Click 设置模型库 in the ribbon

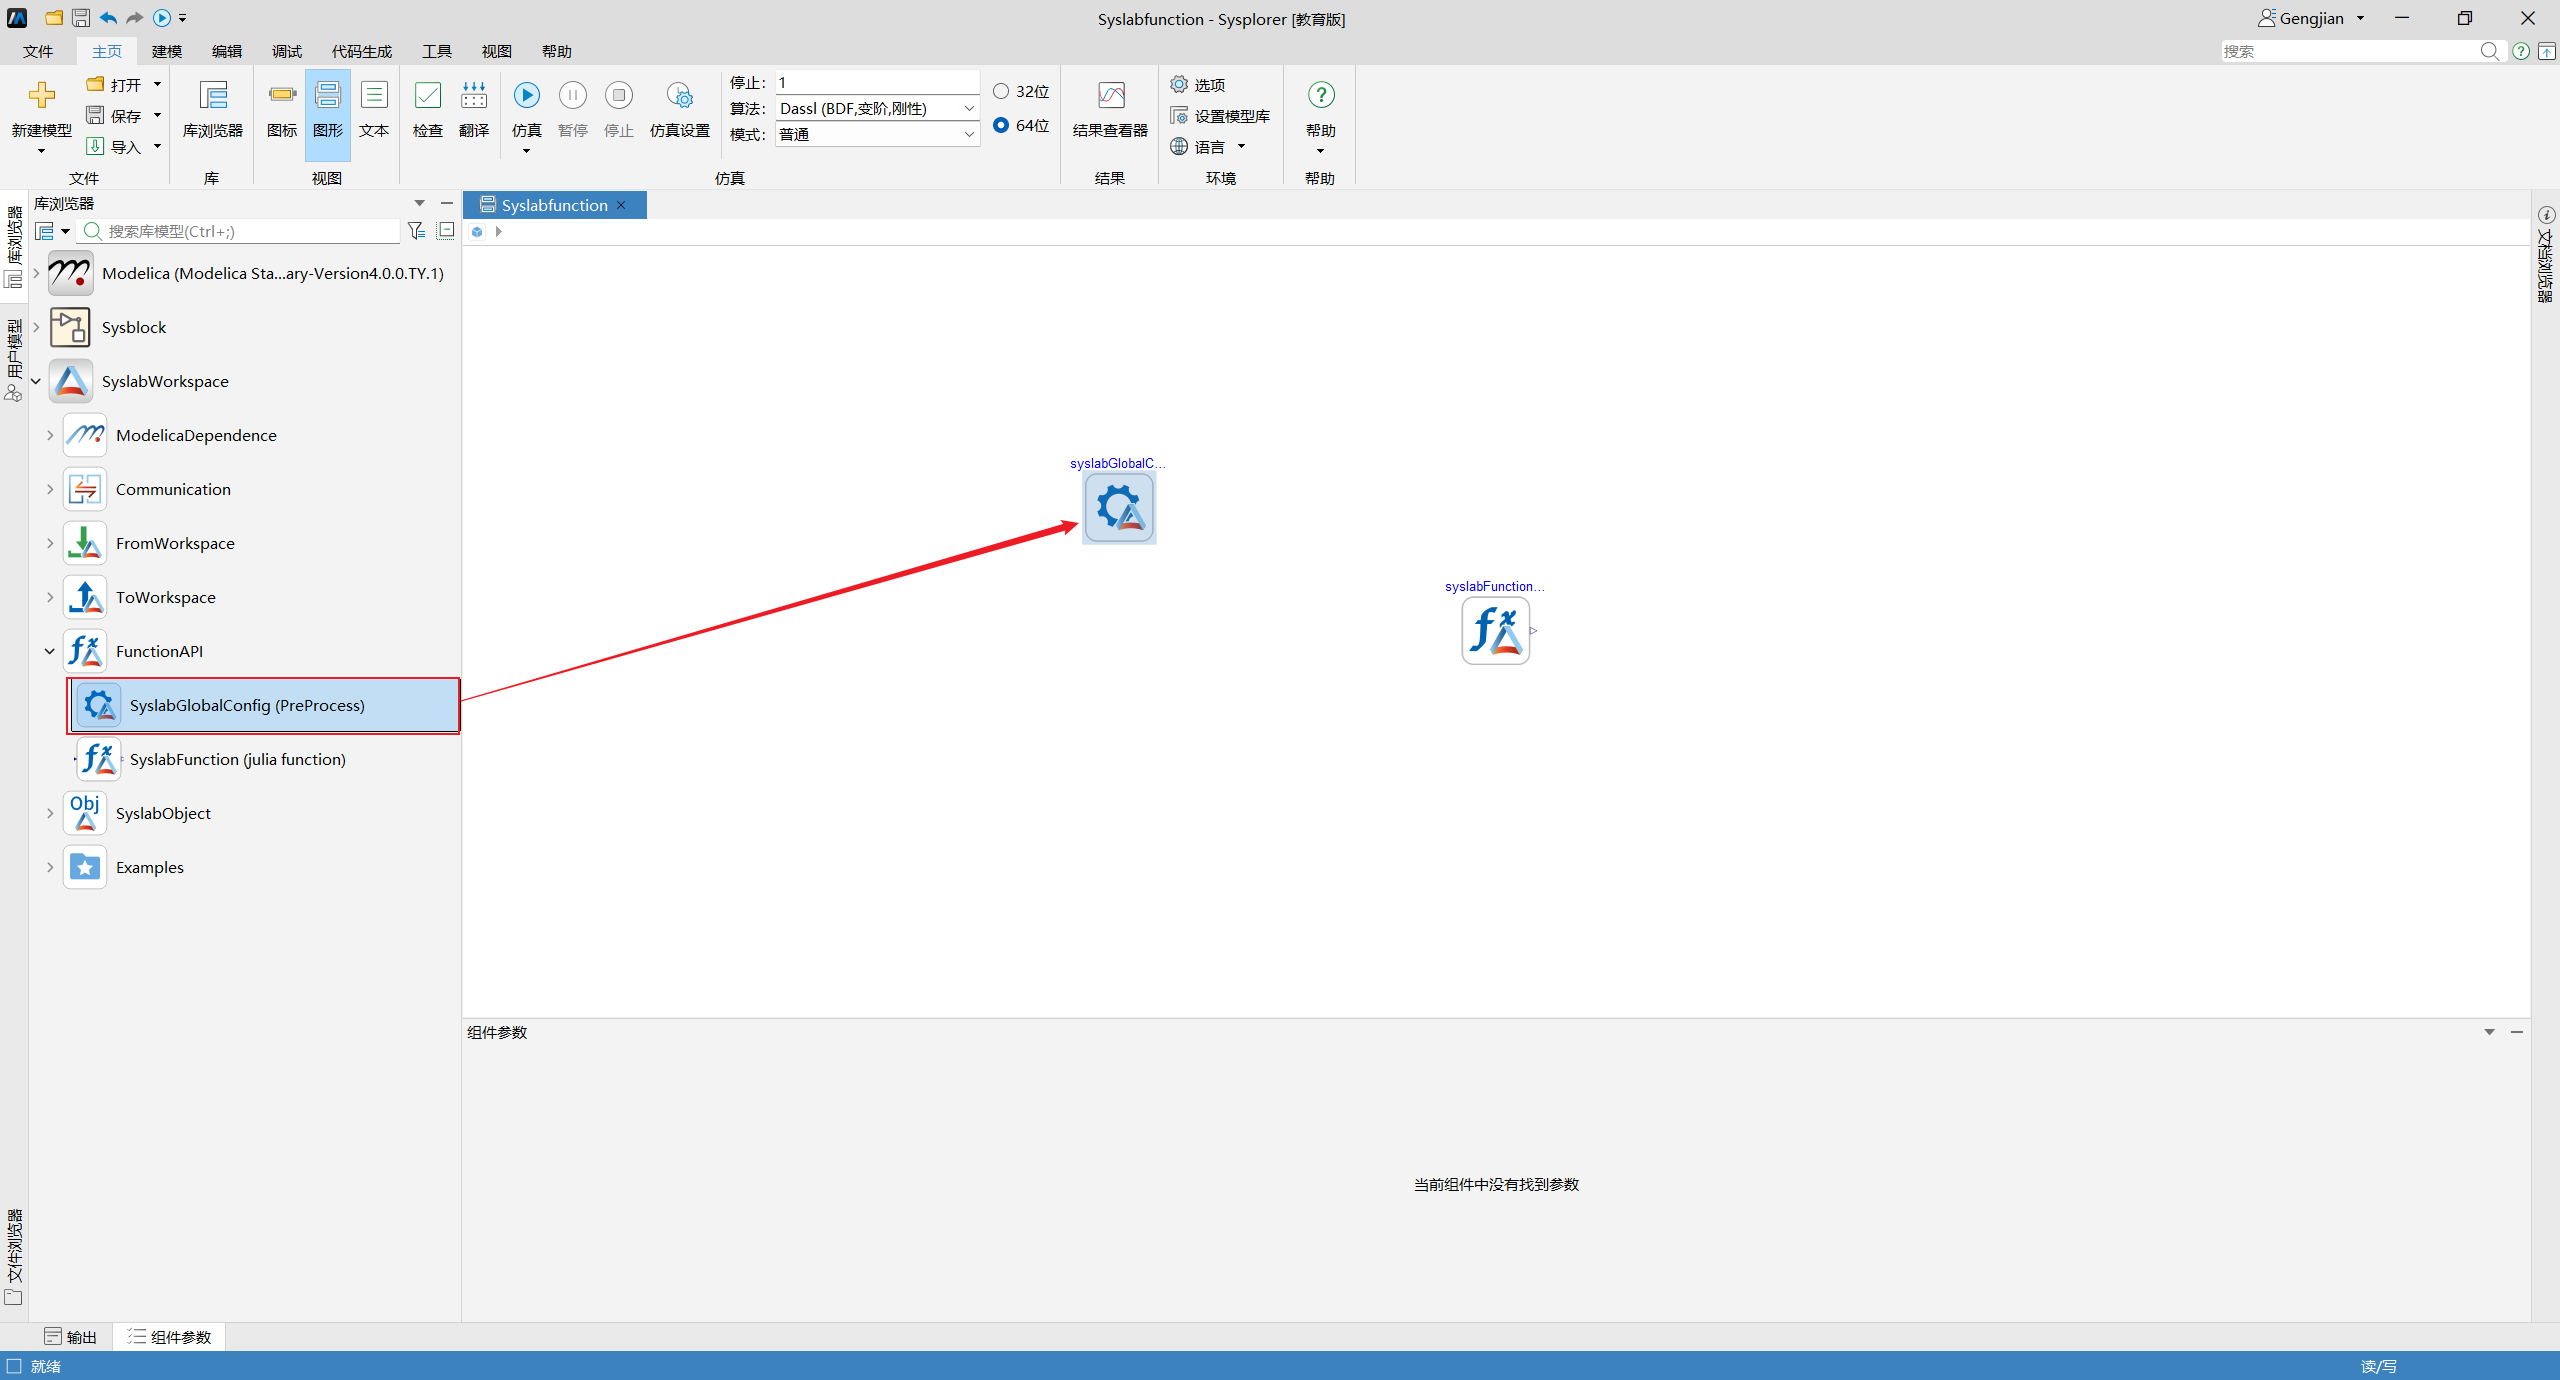[1221, 116]
